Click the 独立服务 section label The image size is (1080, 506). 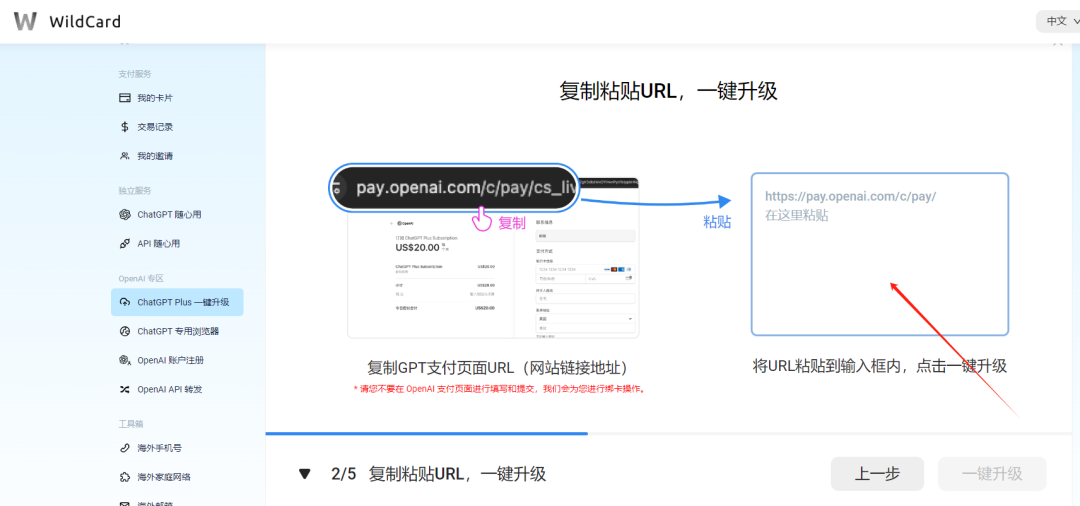[x=134, y=190]
